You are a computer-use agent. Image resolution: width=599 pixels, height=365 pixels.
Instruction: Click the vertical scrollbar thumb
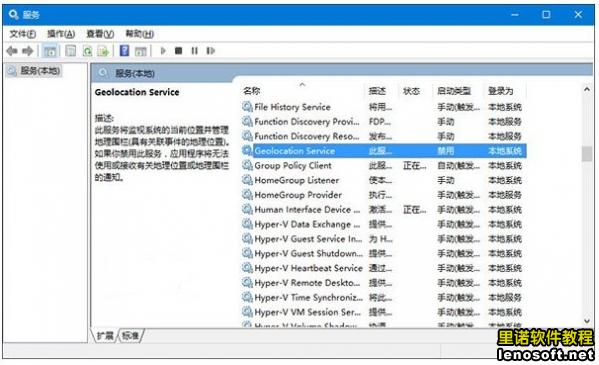pyautogui.click(x=587, y=154)
